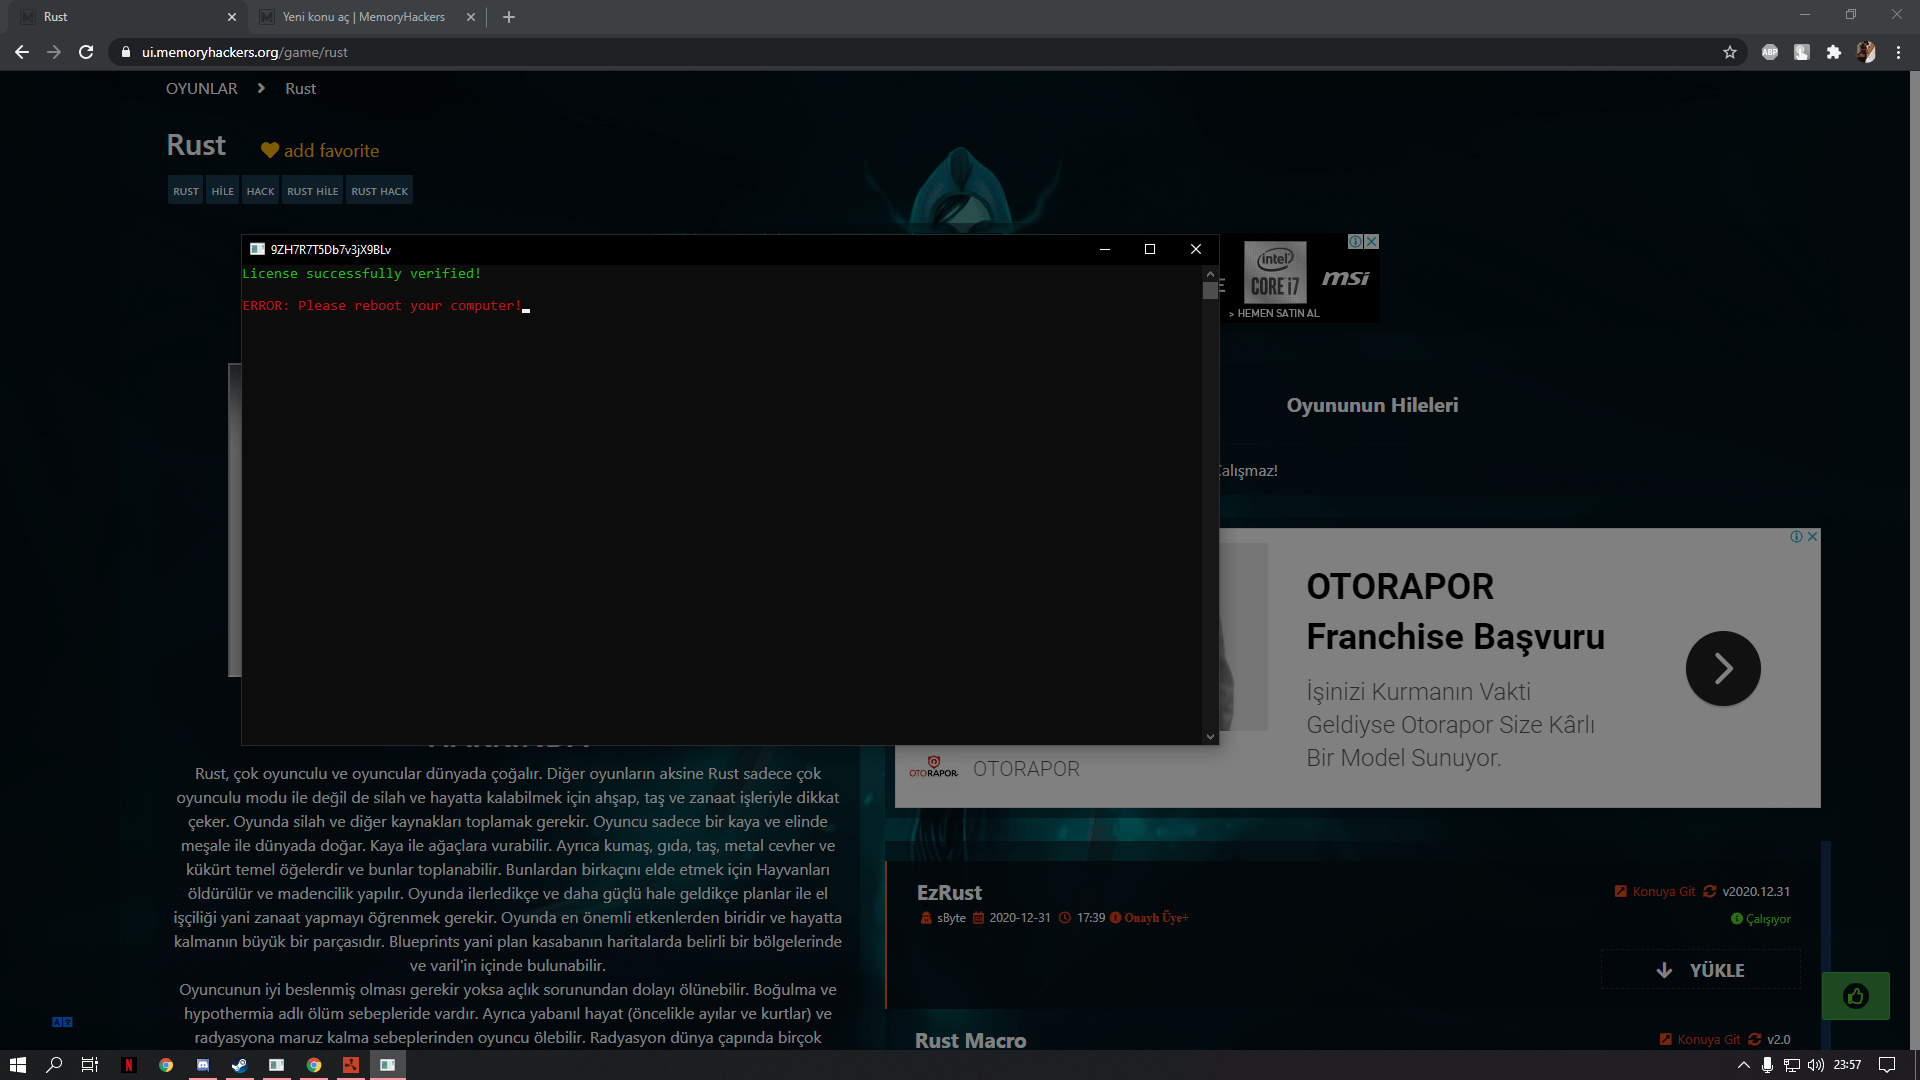Click Konuya Git for EzRust

(1655, 892)
